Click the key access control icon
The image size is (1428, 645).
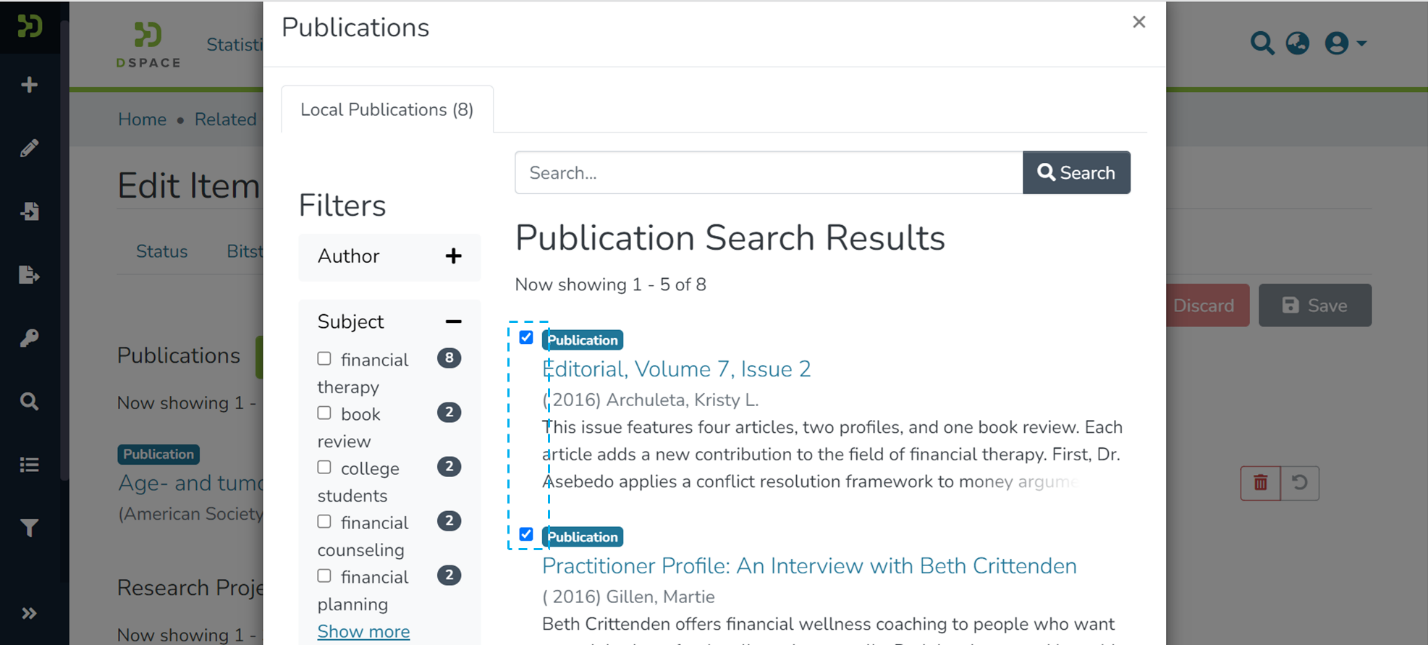point(29,339)
